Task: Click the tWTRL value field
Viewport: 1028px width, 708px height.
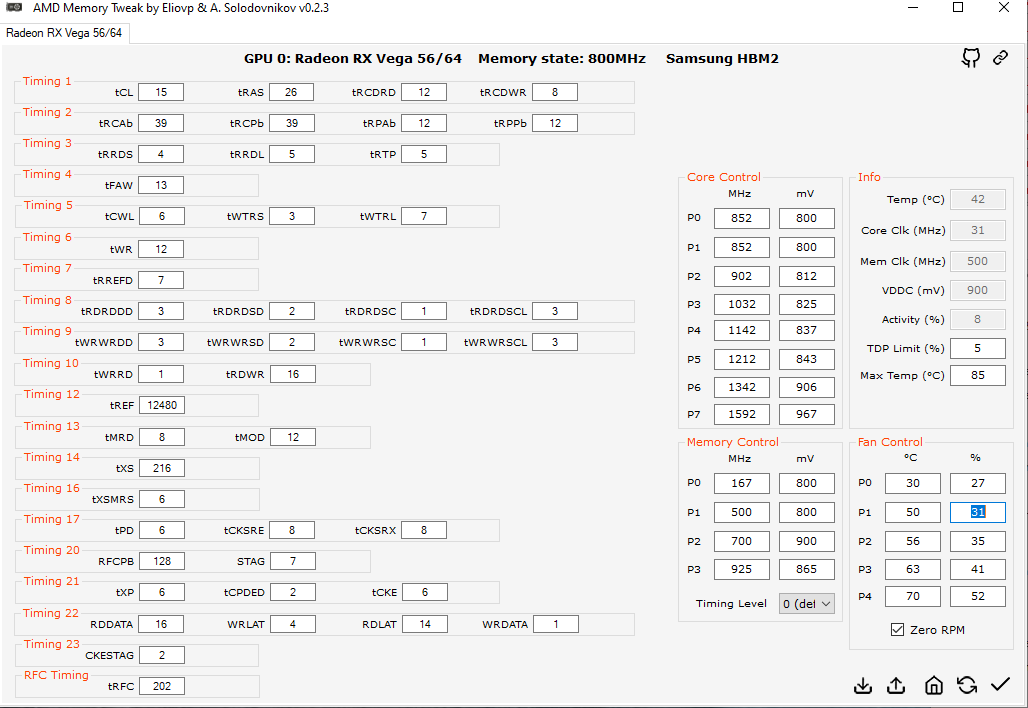Action: click(x=424, y=216)
